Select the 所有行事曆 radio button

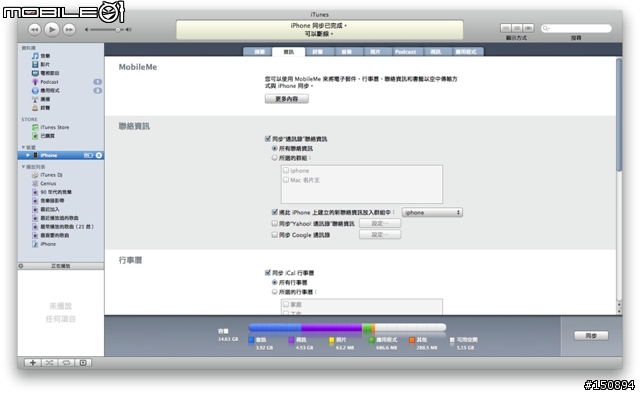click(275, 282)
